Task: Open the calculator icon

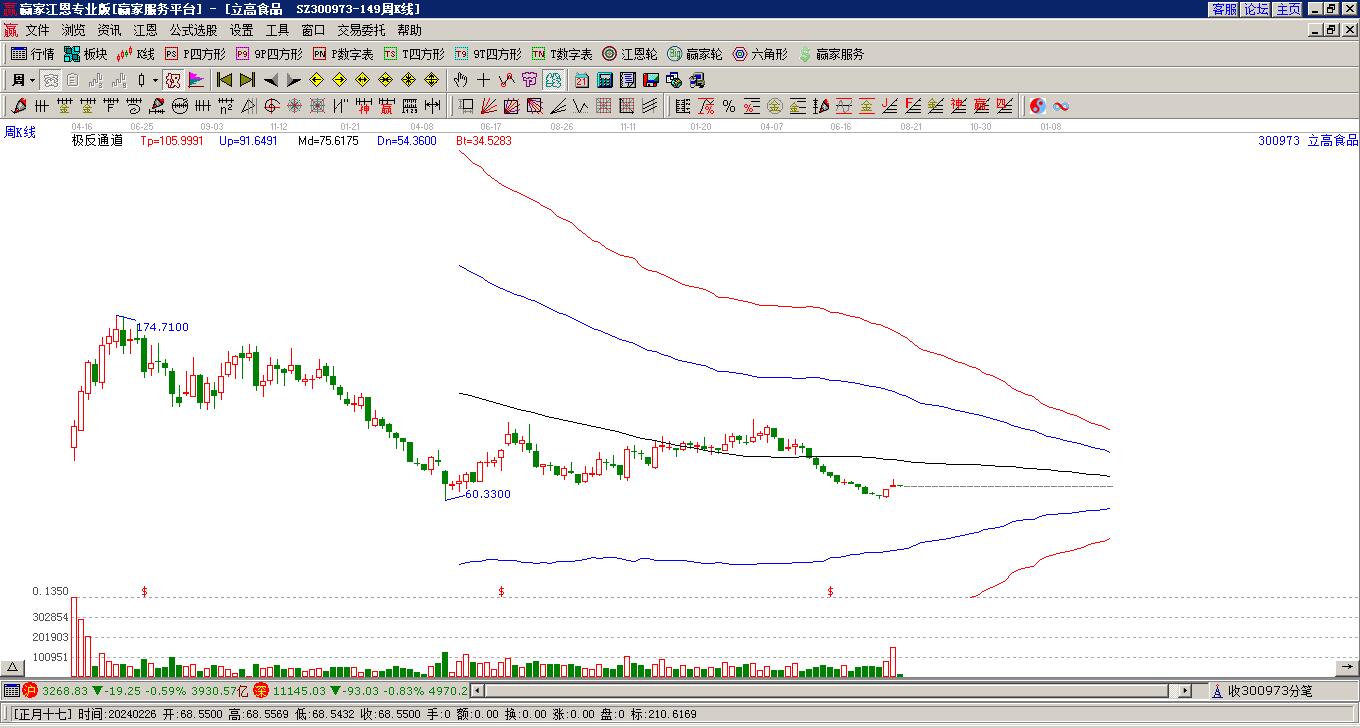Action: [x=605, y=80]
